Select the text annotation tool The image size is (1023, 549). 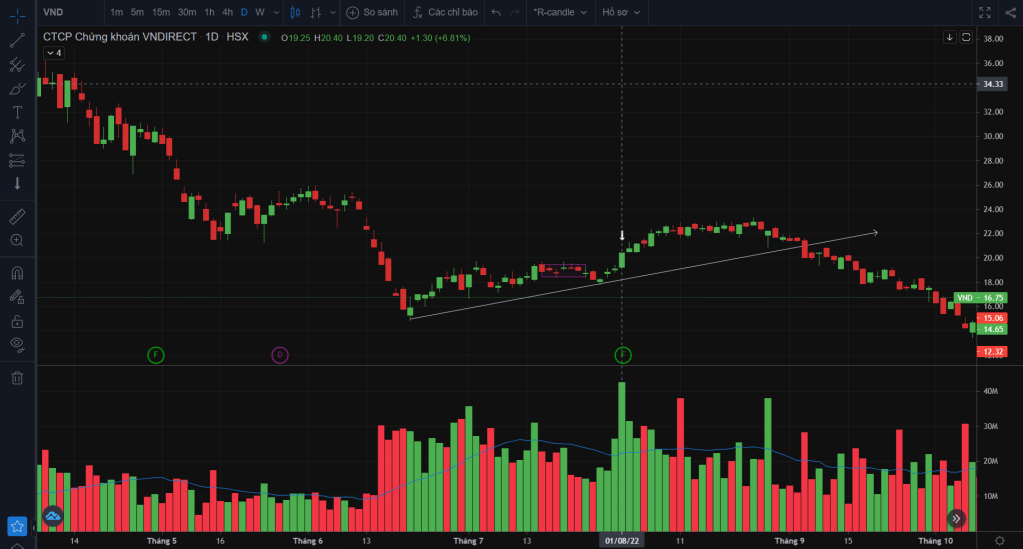pos(17,112)
